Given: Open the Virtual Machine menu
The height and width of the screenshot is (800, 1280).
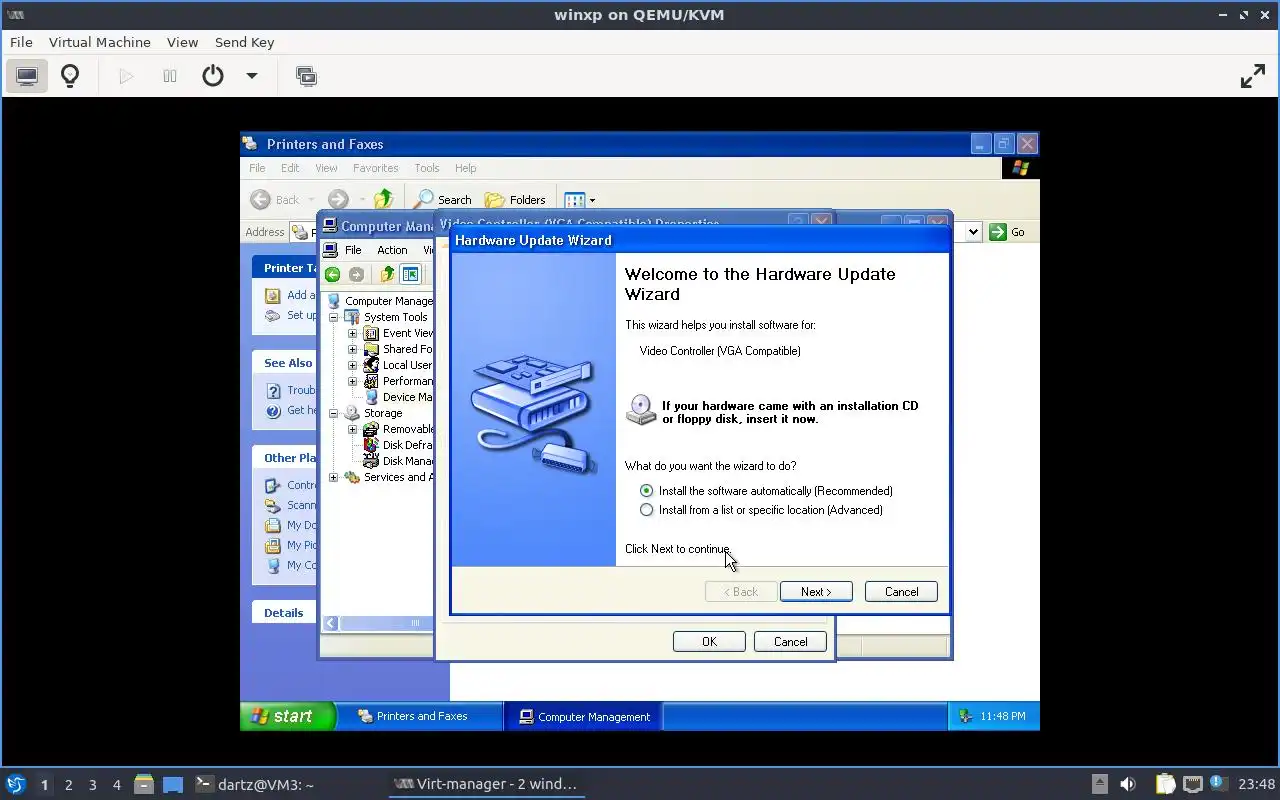Looking at the screenshot, I should click(100, 42).
